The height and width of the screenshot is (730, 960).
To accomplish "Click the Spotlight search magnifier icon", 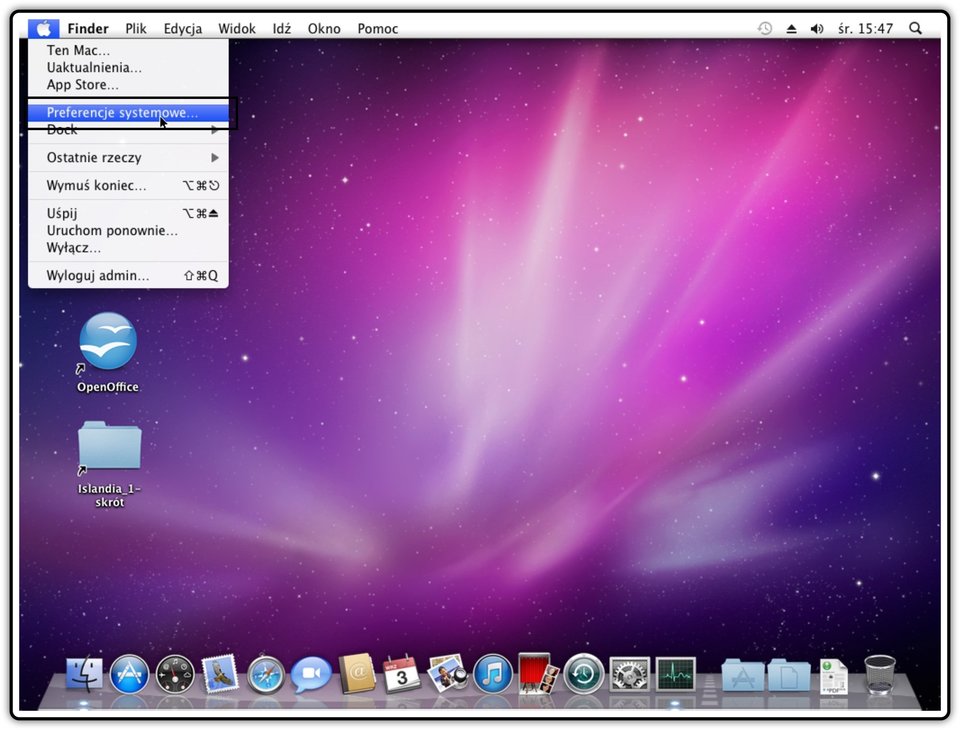I will coord(915,28).
